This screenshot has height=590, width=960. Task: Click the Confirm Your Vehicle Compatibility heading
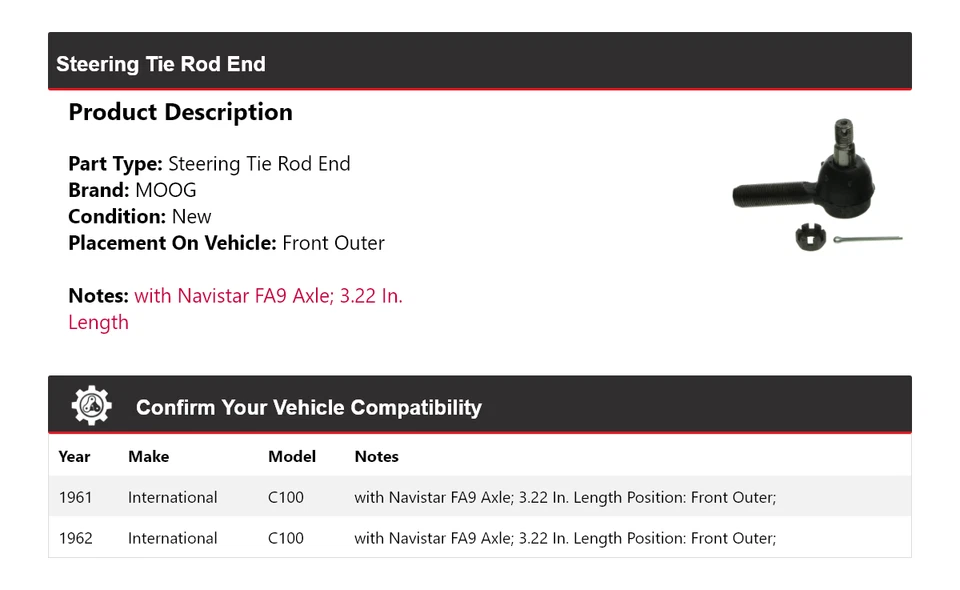(x=308, y=408)
